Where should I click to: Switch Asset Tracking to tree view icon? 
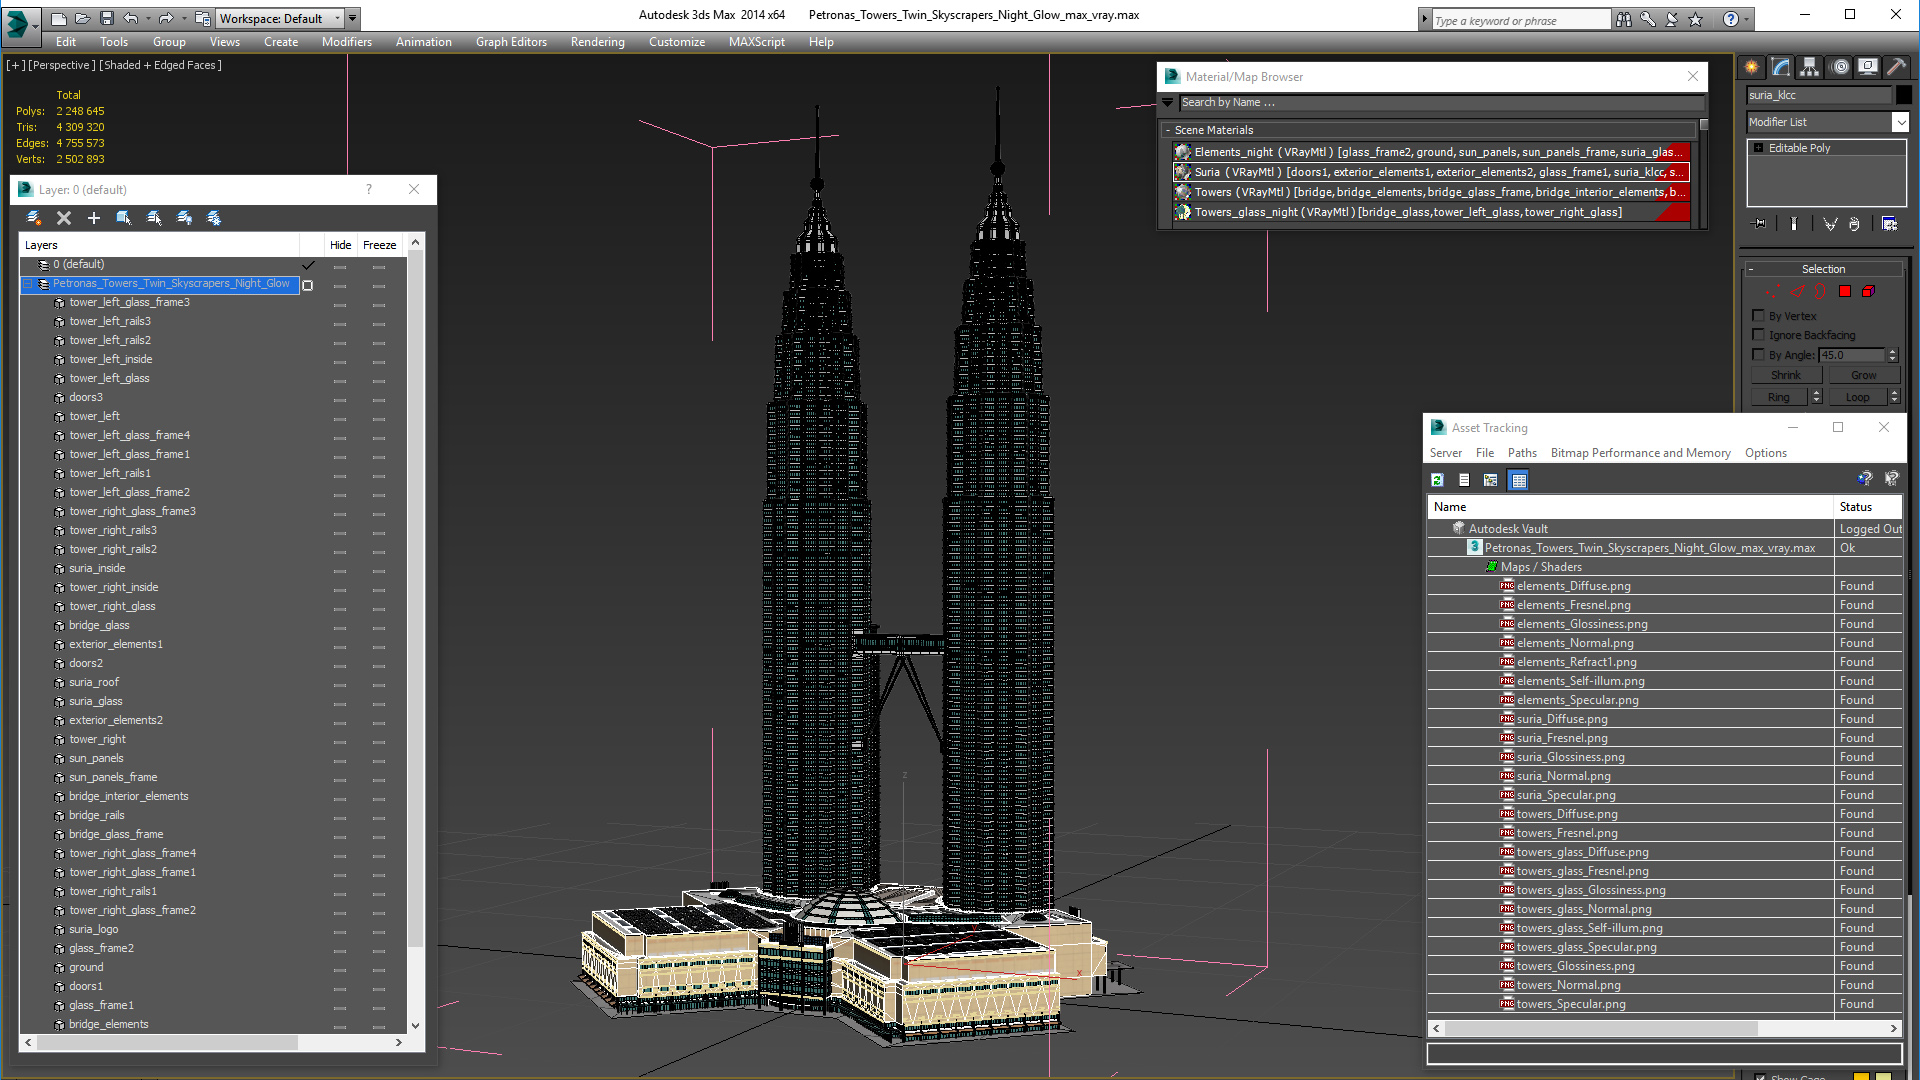pos(1491,481)
